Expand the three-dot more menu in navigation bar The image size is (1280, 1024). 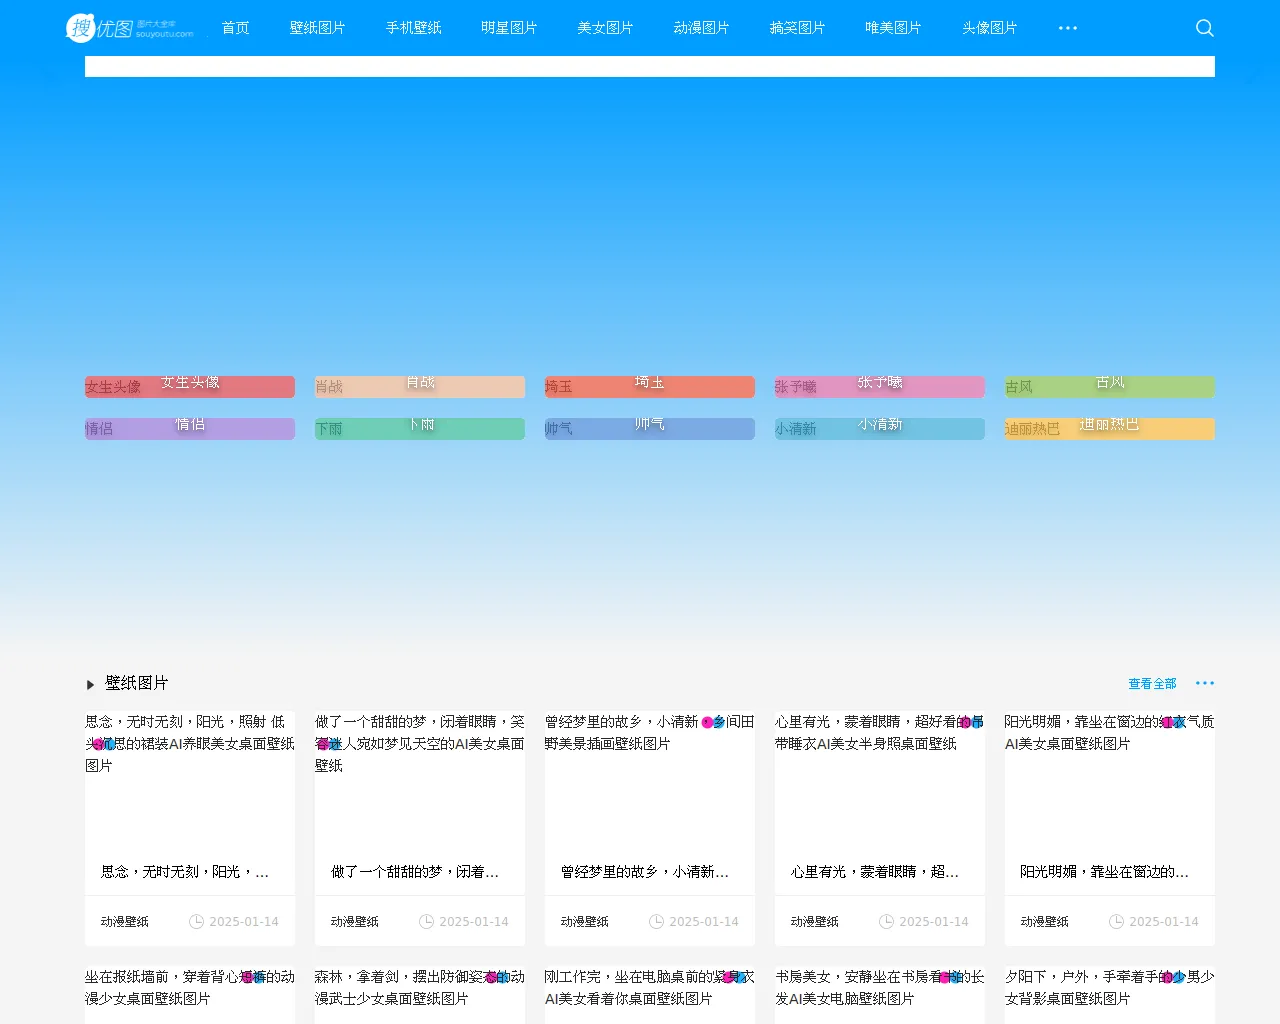click(x=1068, y=28)
